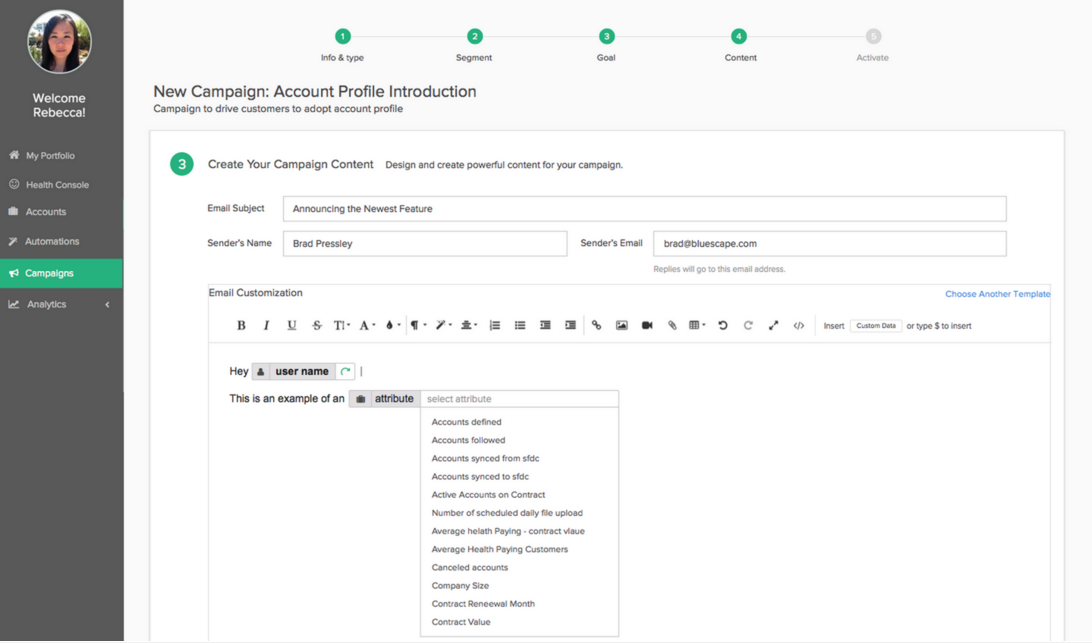The width and height of the screenshot is (1092, 643).
Task: Edit the Sender's Email field
Action: coord(829,244)
